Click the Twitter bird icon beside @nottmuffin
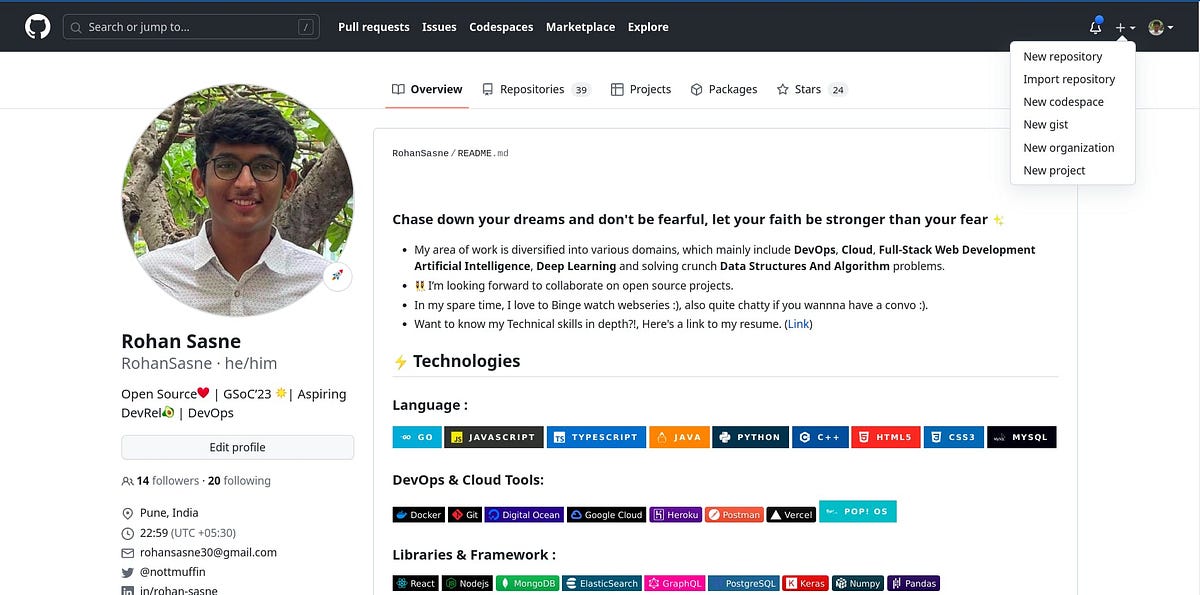Viewport: 1200px width, 595px height. [x=127, y=572]
